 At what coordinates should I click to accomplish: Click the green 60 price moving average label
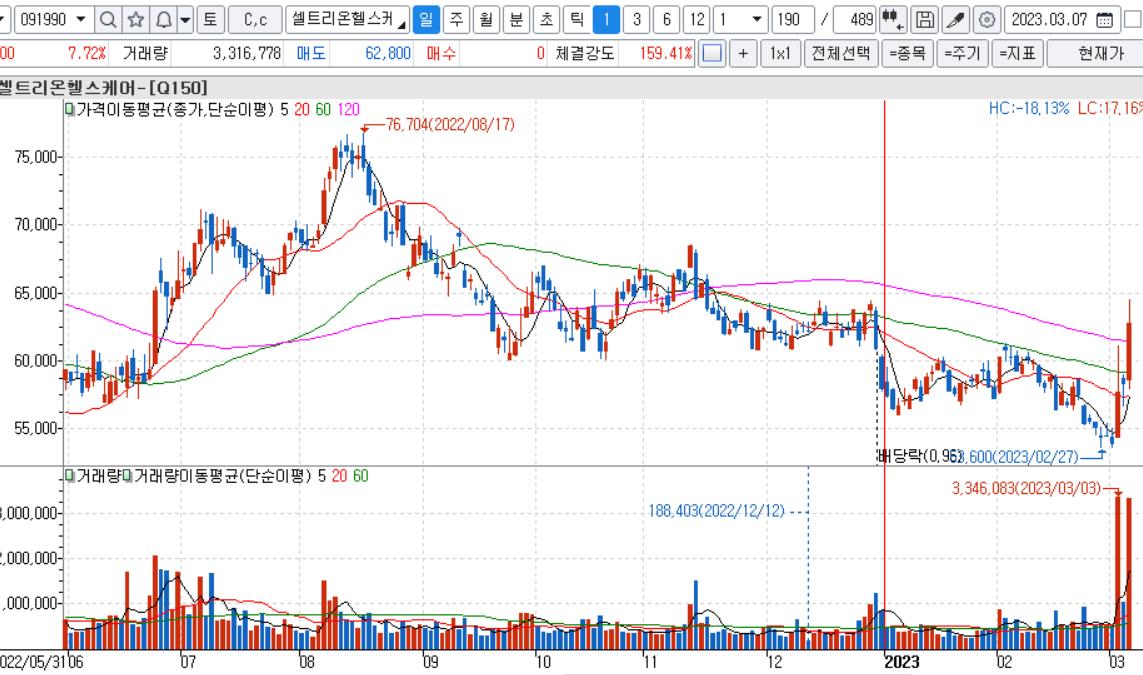323,109
